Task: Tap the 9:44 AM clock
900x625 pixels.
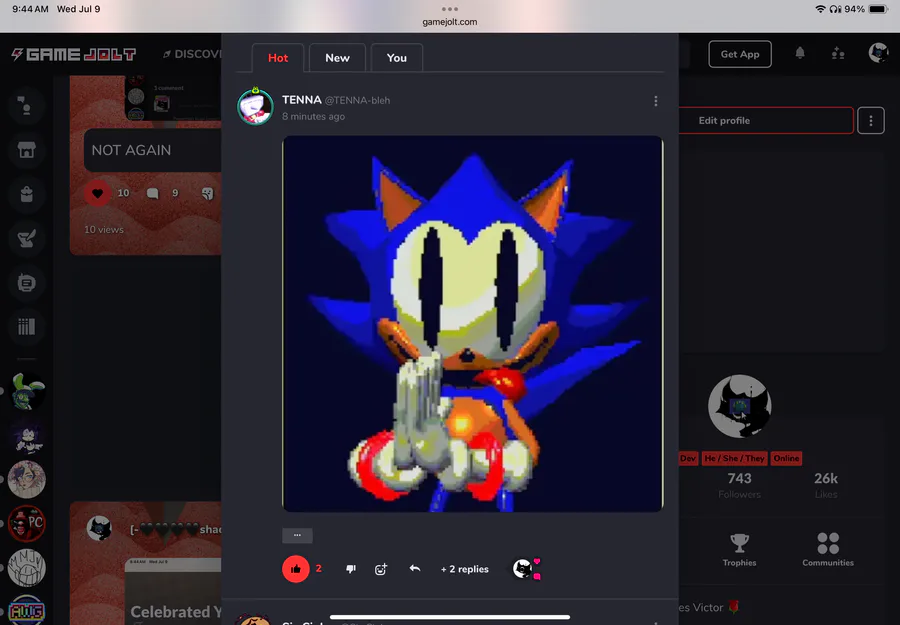Action: [x=30, y=9]
